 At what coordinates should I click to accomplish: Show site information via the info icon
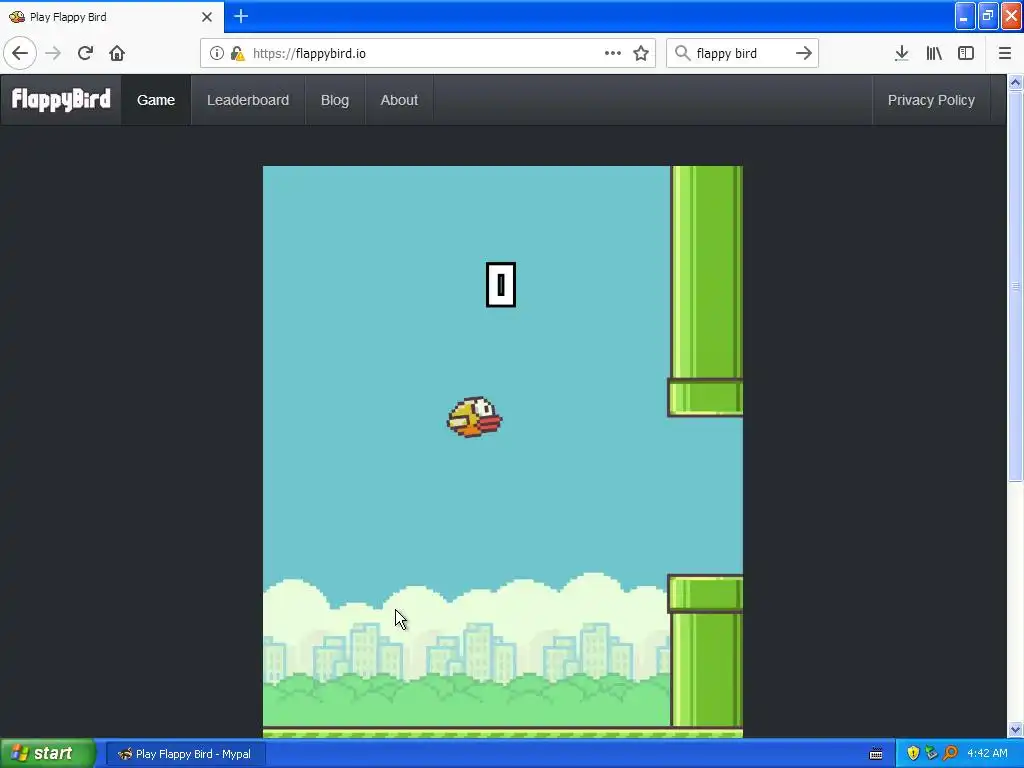(217, 53)
